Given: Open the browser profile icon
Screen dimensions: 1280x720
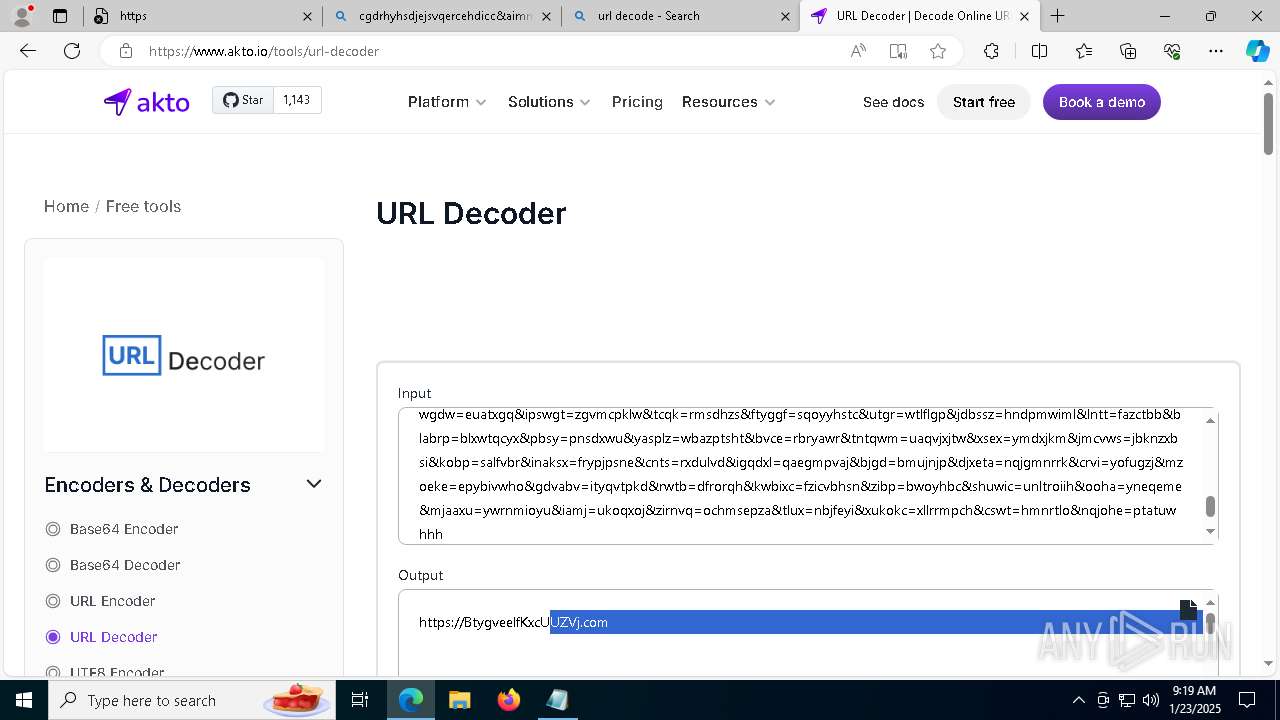Looking at the screenshot, I should point(22,16).
